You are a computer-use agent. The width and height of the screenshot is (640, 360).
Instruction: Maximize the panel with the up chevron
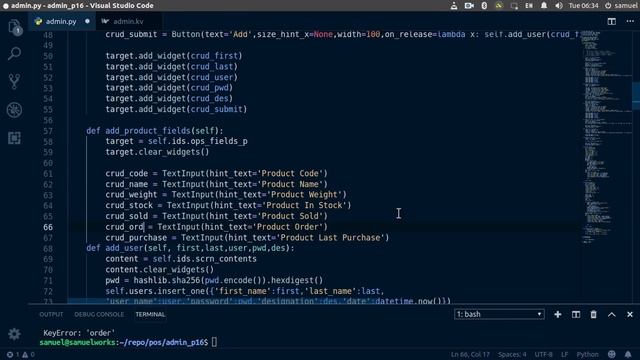[x=611, y=314]
